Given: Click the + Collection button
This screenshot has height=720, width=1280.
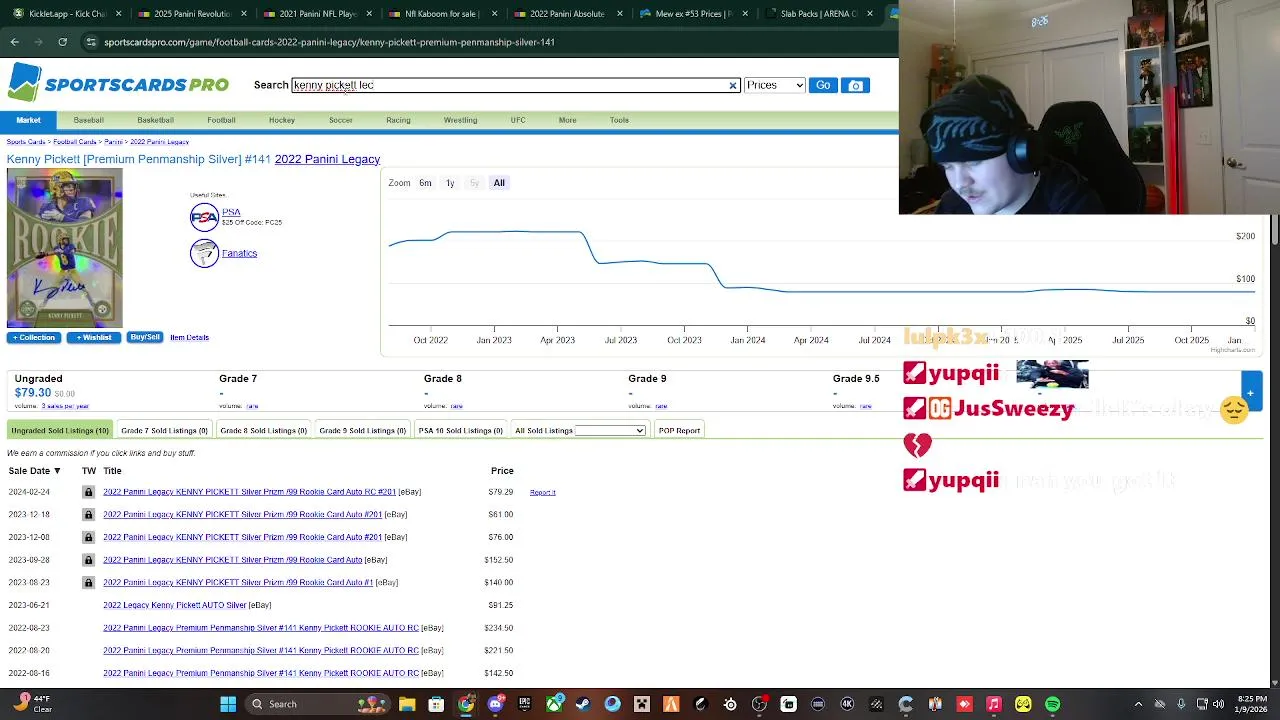Looking at the screenshot, I should [x=34, y=337].
